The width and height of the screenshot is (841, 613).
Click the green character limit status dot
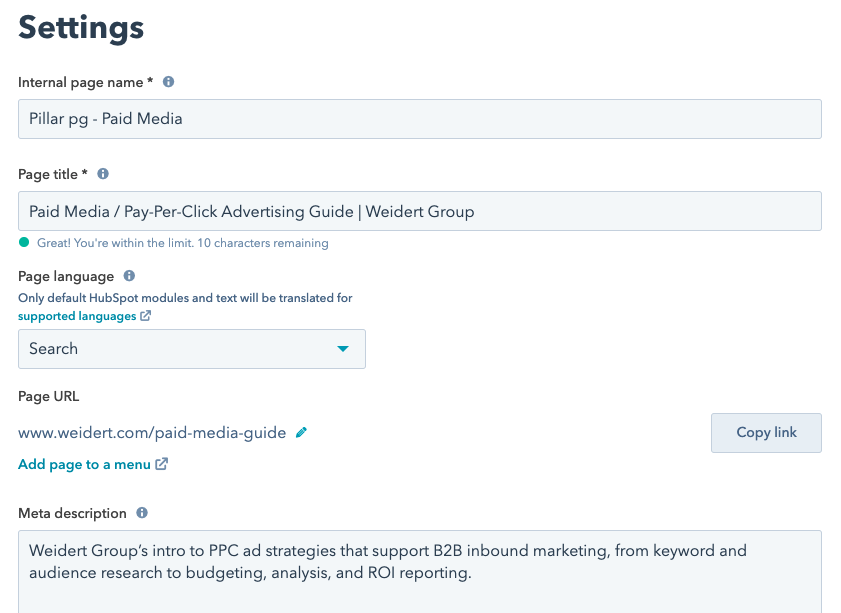click(22, 243)
